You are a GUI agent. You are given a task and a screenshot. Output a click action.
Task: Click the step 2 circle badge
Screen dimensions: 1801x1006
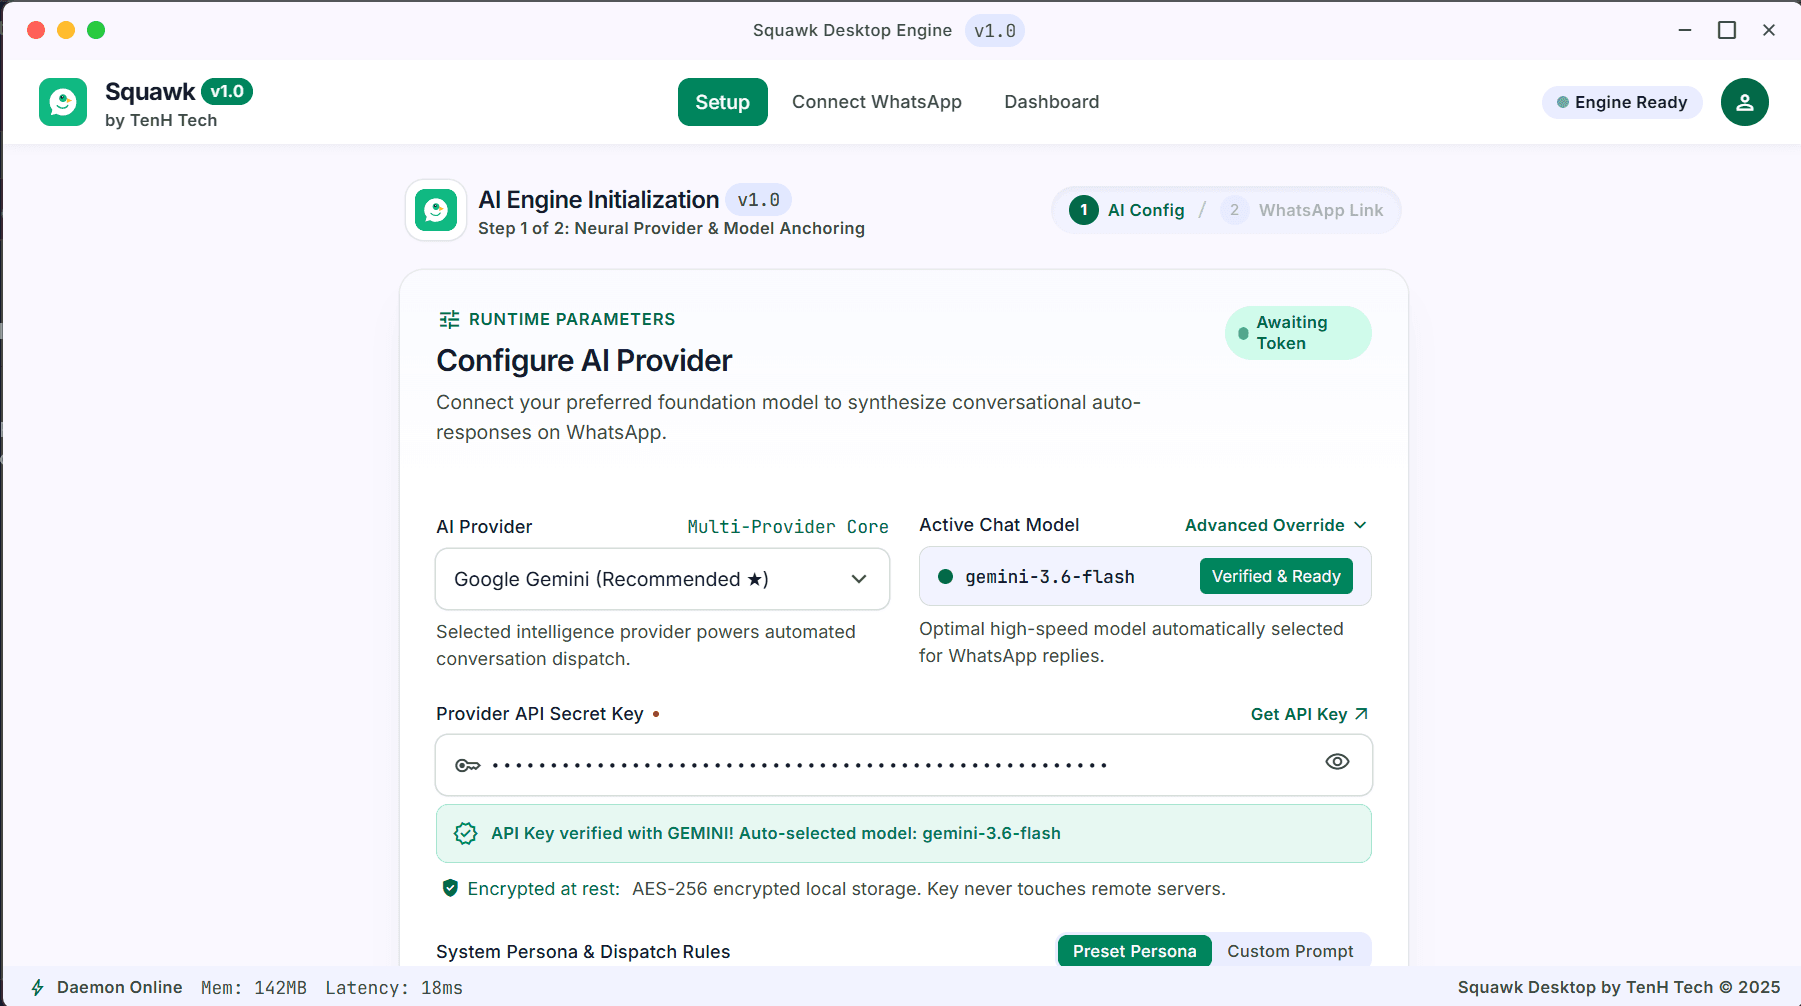[1234, 210]
